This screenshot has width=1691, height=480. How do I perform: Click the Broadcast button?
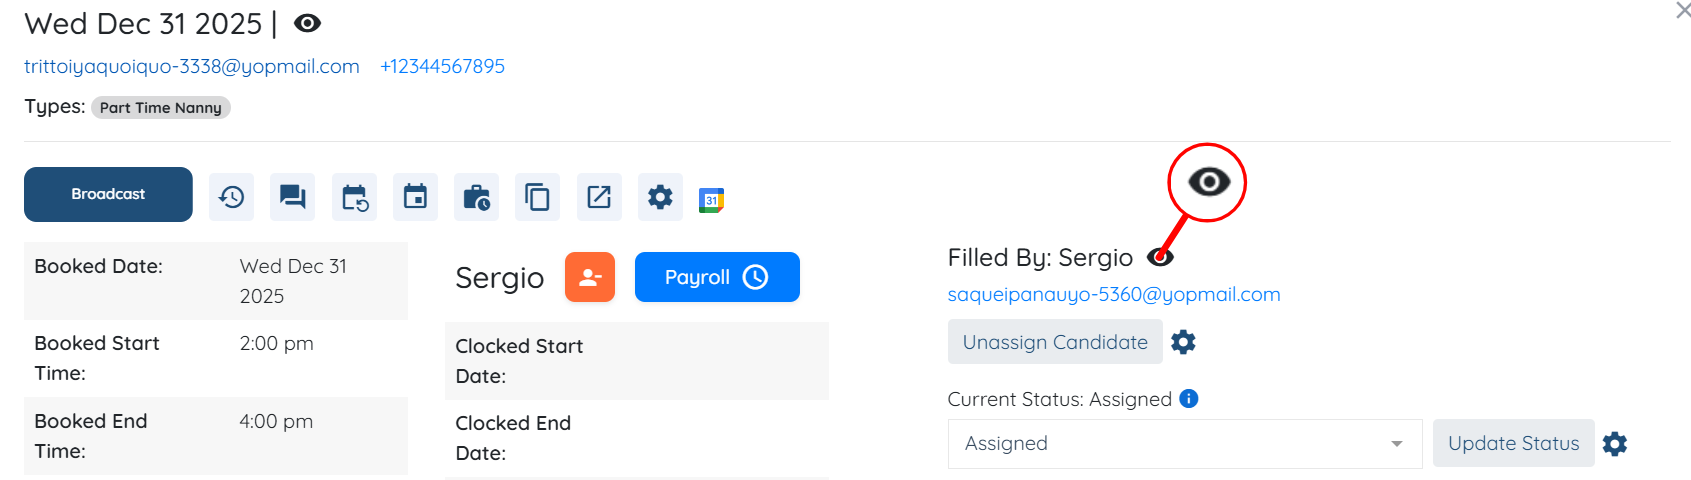(x=108, y=194)
